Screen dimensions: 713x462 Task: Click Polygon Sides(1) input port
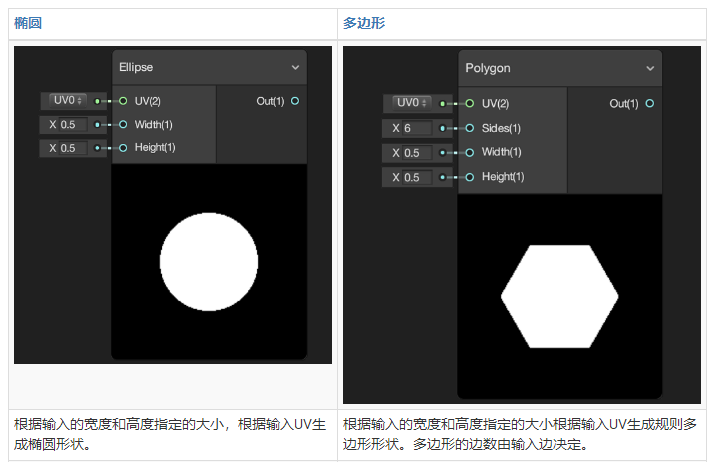click(470, 128)
